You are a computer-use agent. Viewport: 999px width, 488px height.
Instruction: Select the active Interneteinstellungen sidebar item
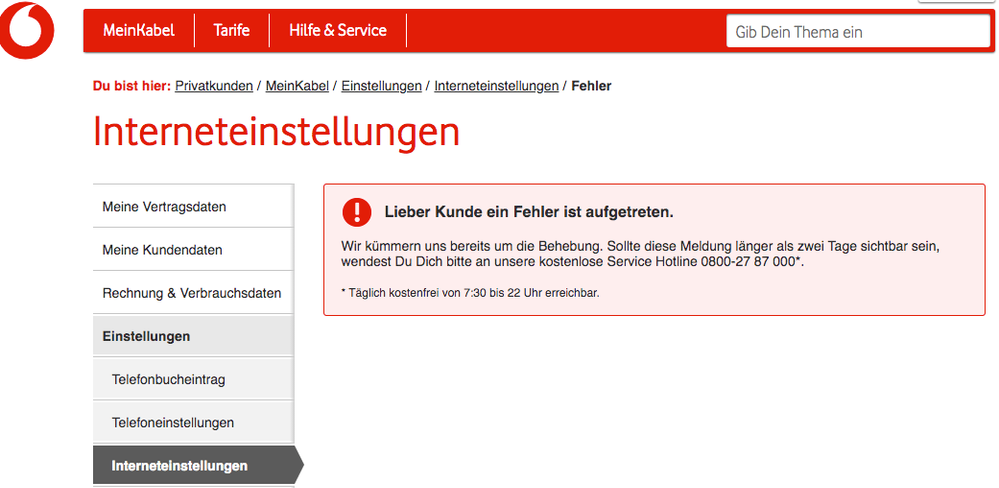pos(198,466)
